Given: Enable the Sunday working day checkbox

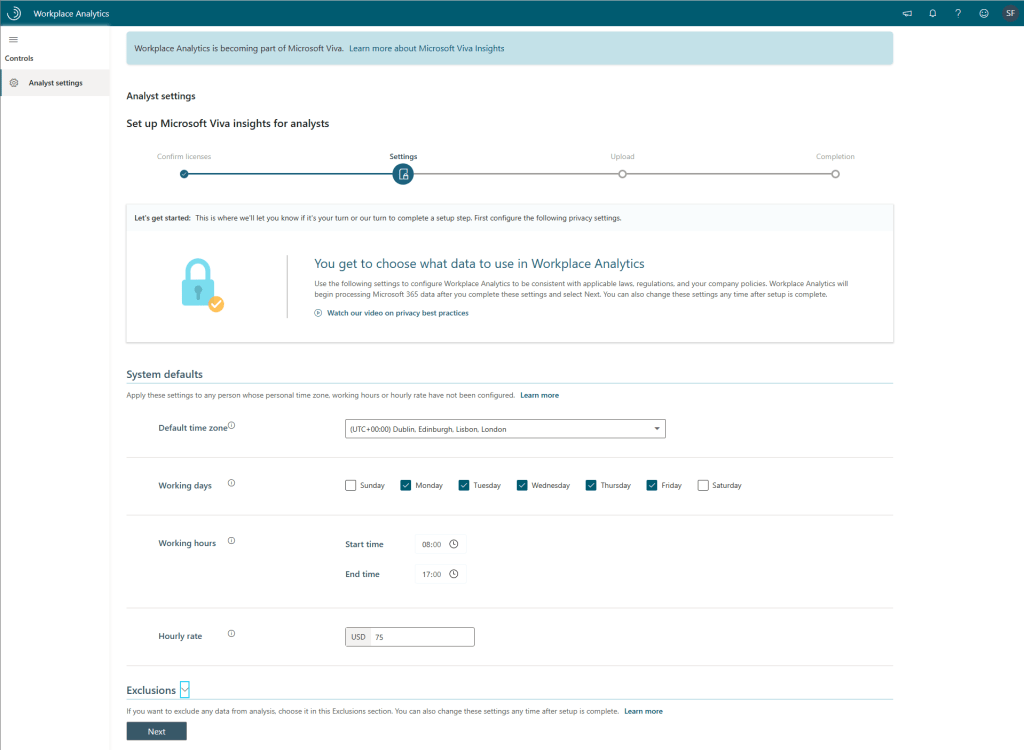Looking at the screenshot, I should [x=351, y=486].
